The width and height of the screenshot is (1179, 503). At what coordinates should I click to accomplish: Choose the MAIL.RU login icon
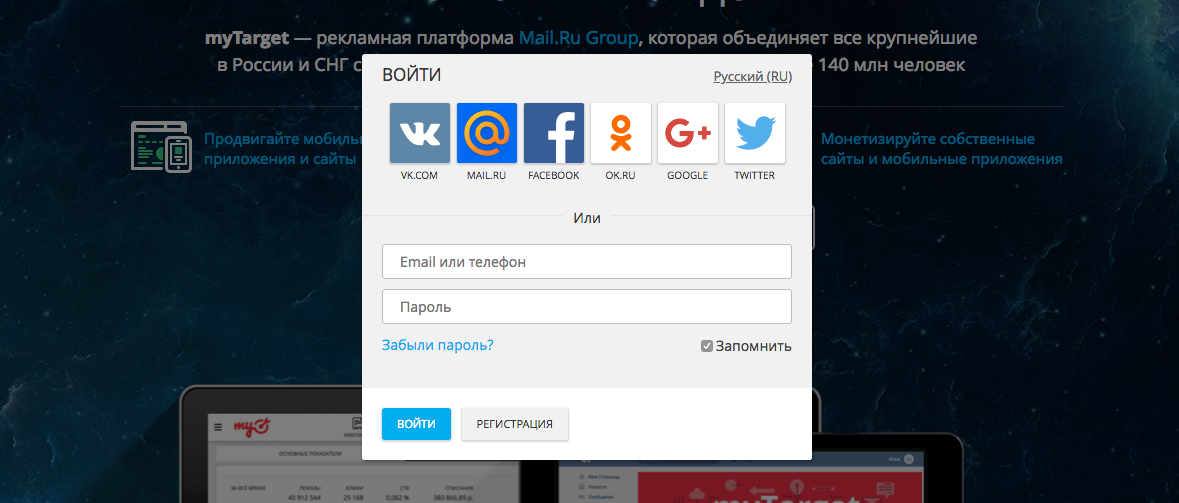(x=486, y=133)
